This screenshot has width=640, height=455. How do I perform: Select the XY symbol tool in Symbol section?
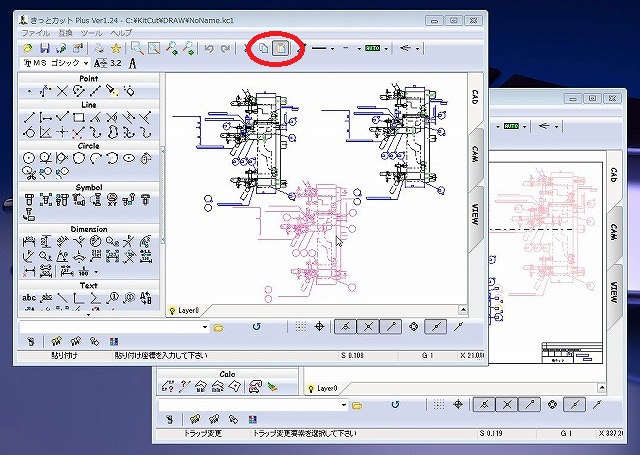[112, 200]
